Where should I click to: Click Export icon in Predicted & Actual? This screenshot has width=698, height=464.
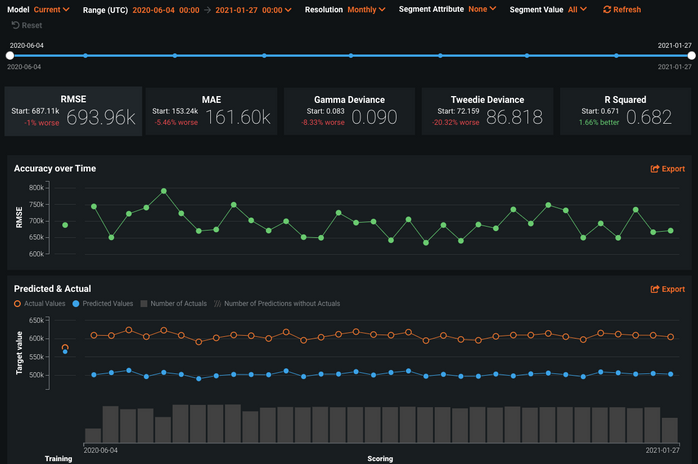tap(655, 289)
